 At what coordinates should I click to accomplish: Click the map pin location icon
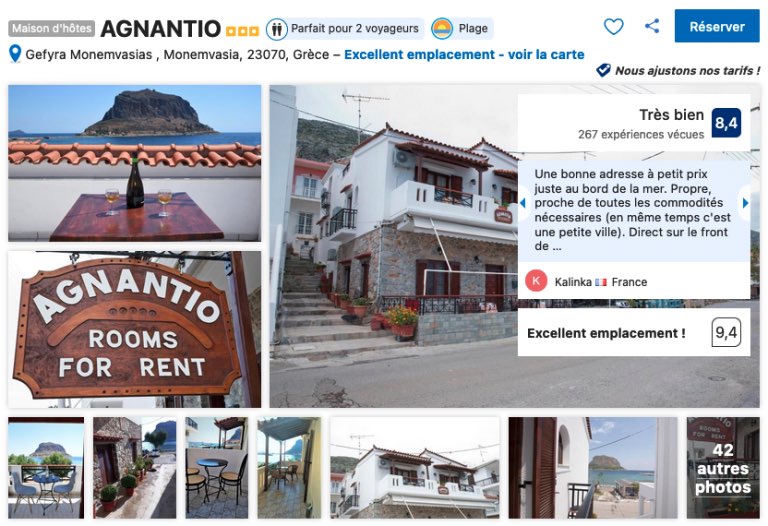click(15, 54)
